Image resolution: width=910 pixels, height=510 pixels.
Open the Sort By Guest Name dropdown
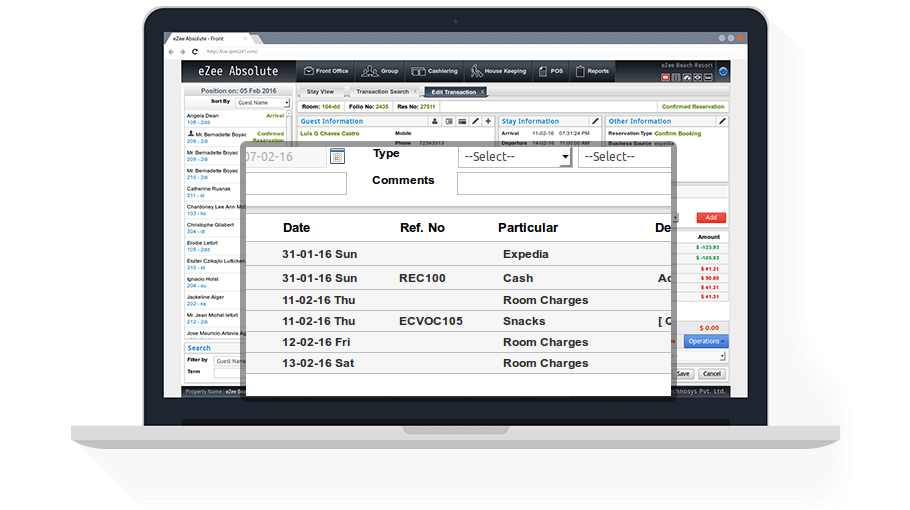point(262,103)
